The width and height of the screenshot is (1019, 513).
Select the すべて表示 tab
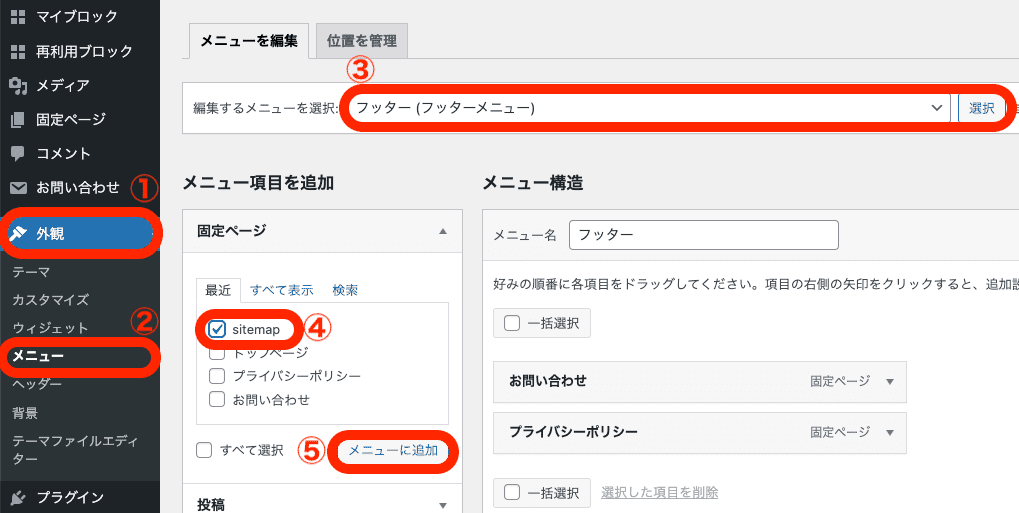coord(281,290)
